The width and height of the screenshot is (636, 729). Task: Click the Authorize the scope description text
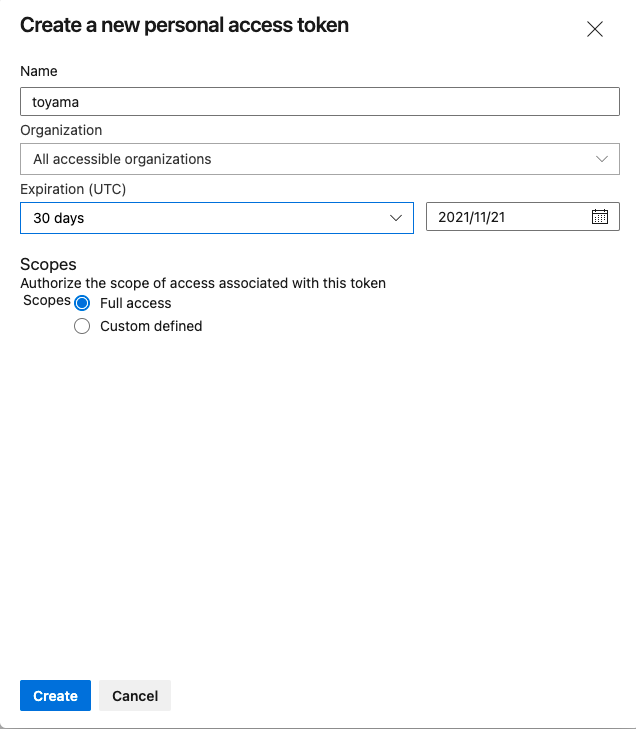point(203,283)
